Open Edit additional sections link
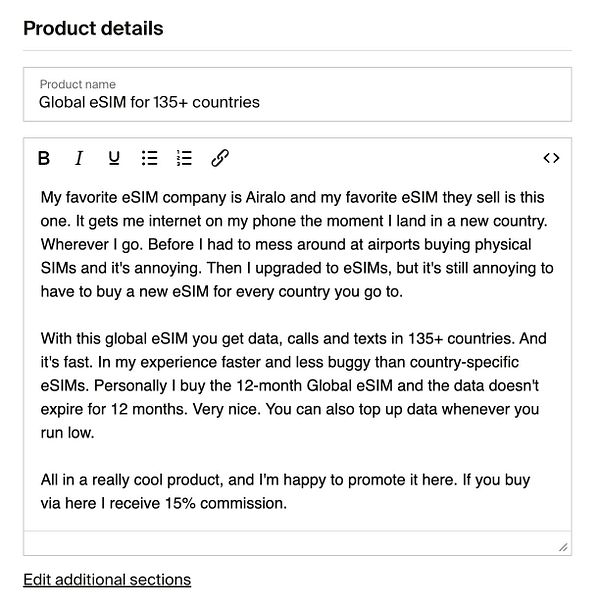 click(107, 580)
